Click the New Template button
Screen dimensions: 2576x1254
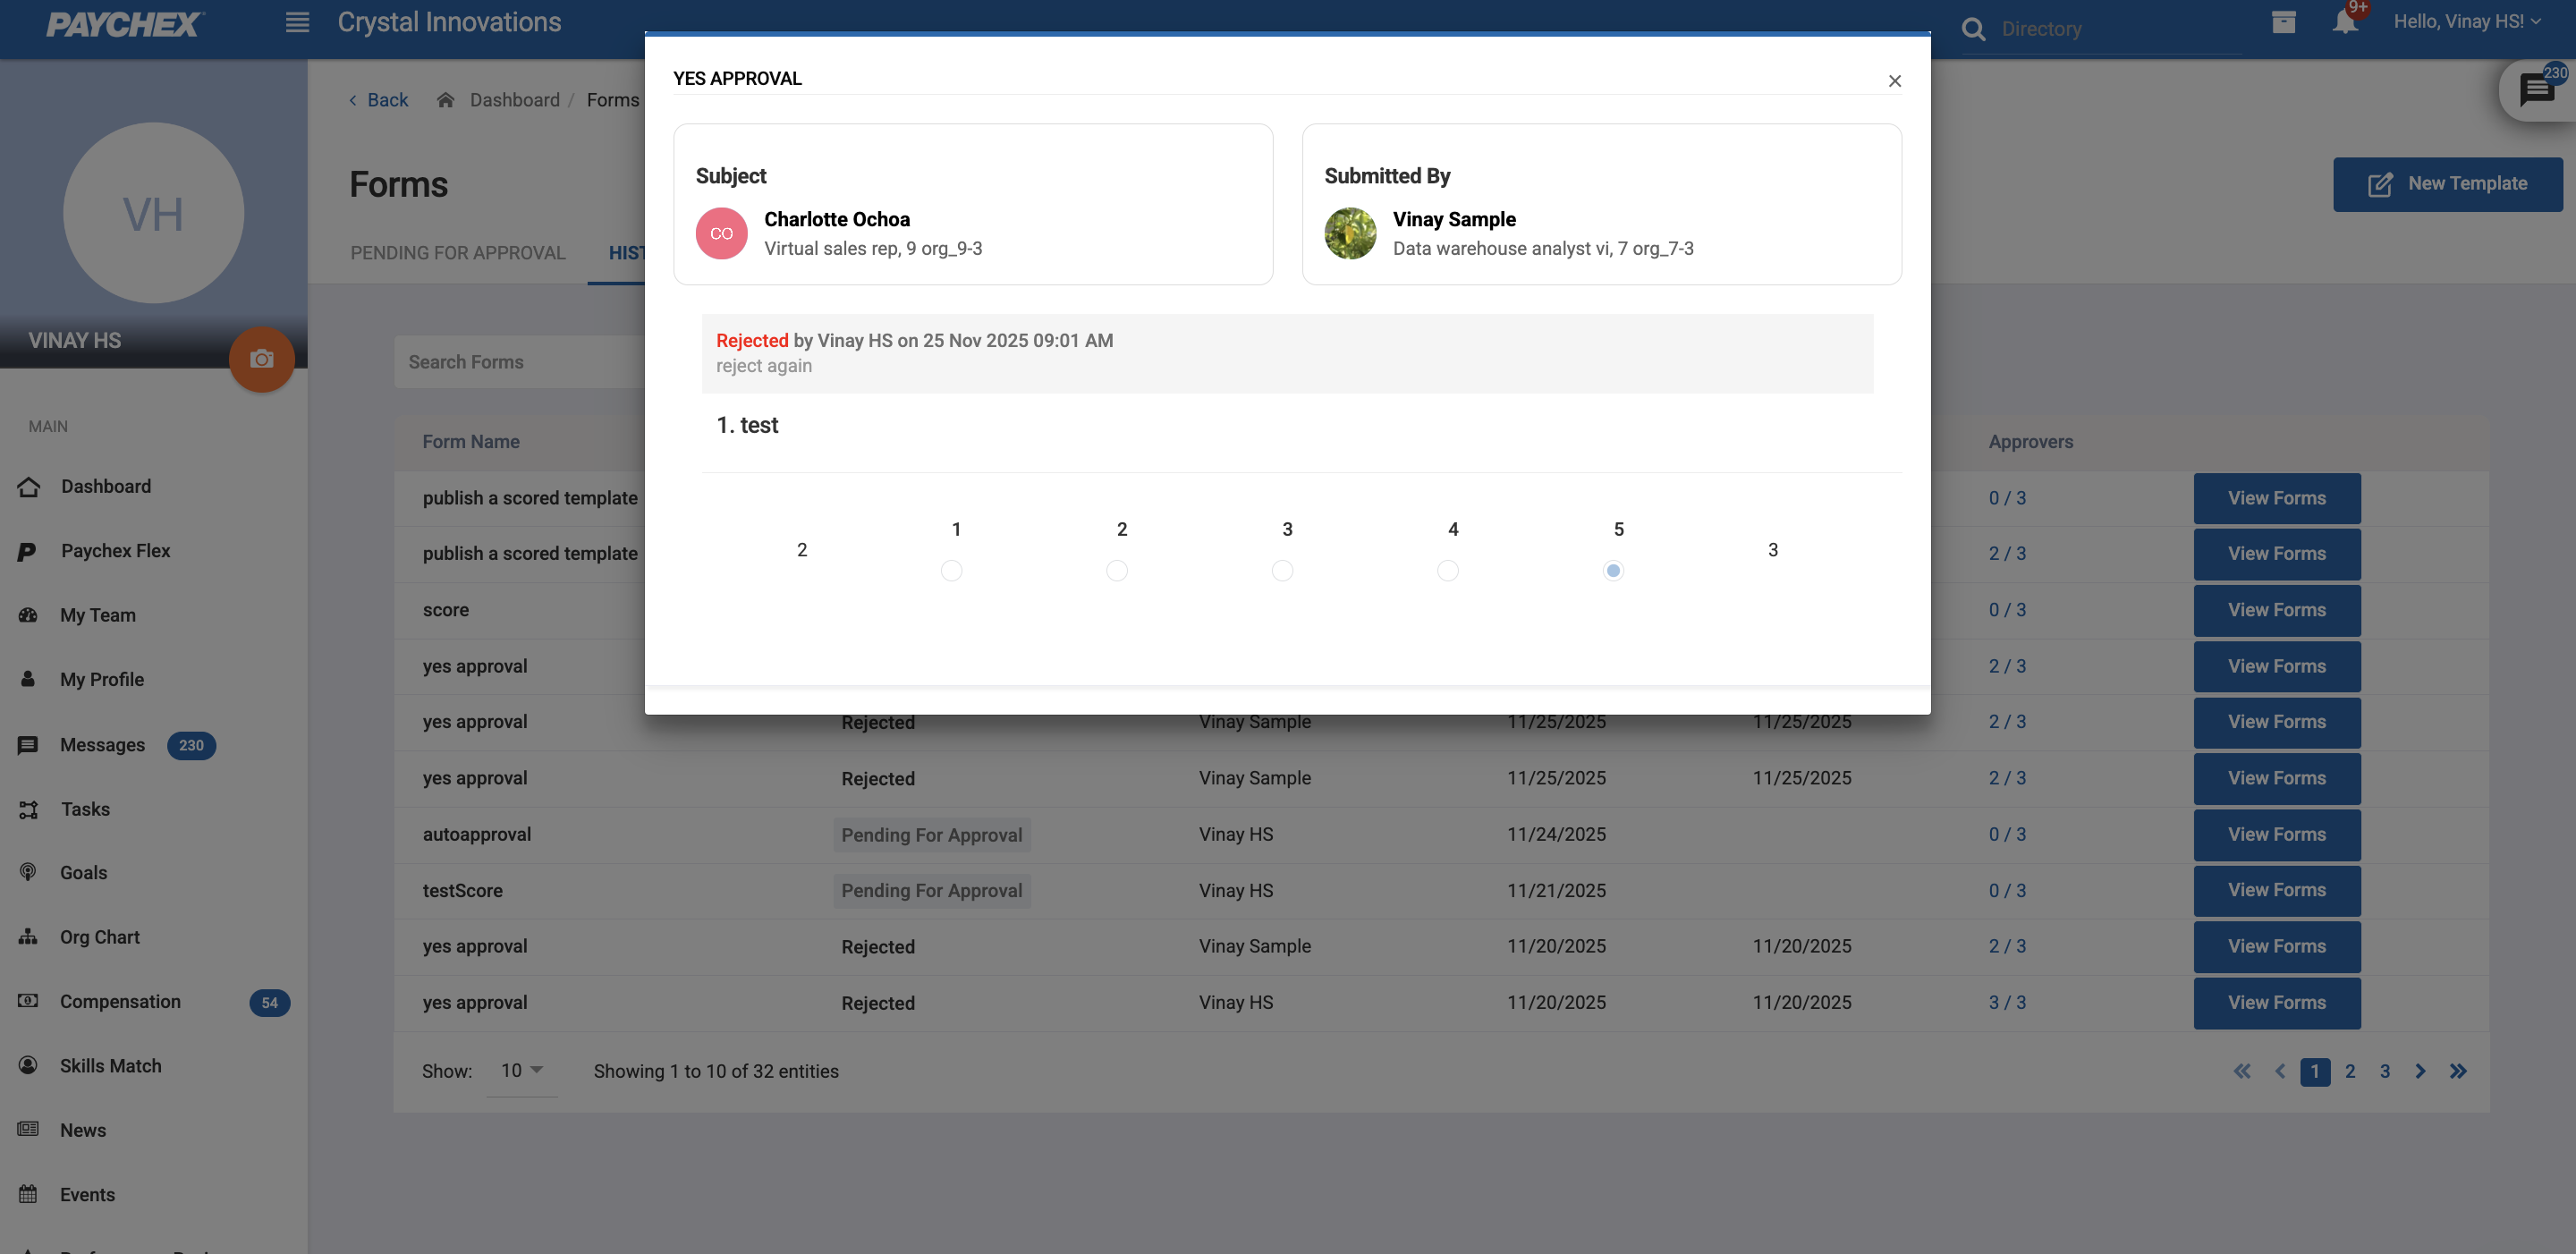click(x=2447, y=184)
